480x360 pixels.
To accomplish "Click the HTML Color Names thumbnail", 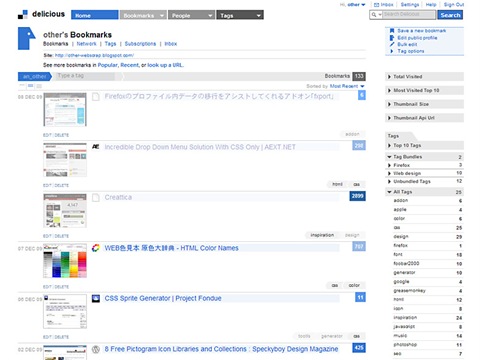I will tap(65, 261).
